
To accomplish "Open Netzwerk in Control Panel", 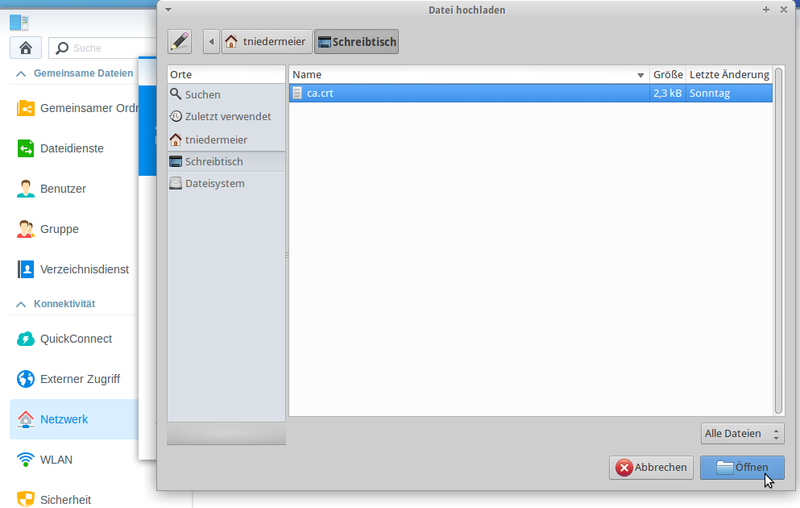I will pos(74,419).
